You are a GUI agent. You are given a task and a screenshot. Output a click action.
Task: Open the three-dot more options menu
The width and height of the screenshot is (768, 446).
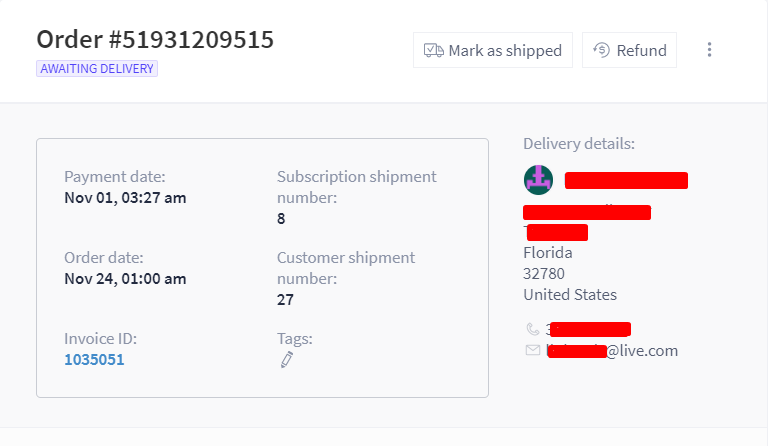[709, 50]
